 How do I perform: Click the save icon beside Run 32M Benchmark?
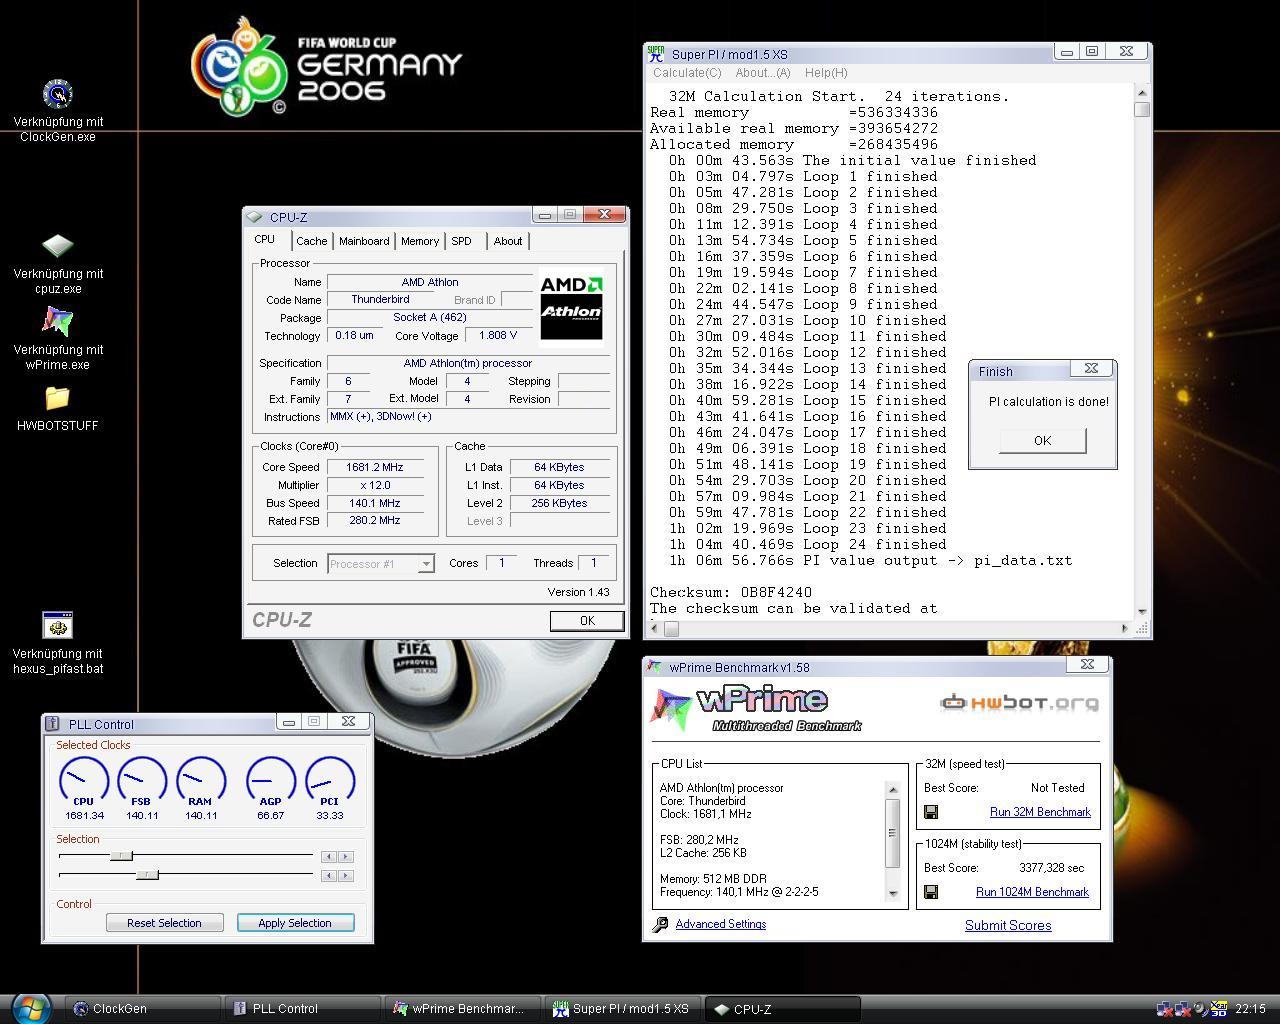pyautogui.click(x=931, y=812)
